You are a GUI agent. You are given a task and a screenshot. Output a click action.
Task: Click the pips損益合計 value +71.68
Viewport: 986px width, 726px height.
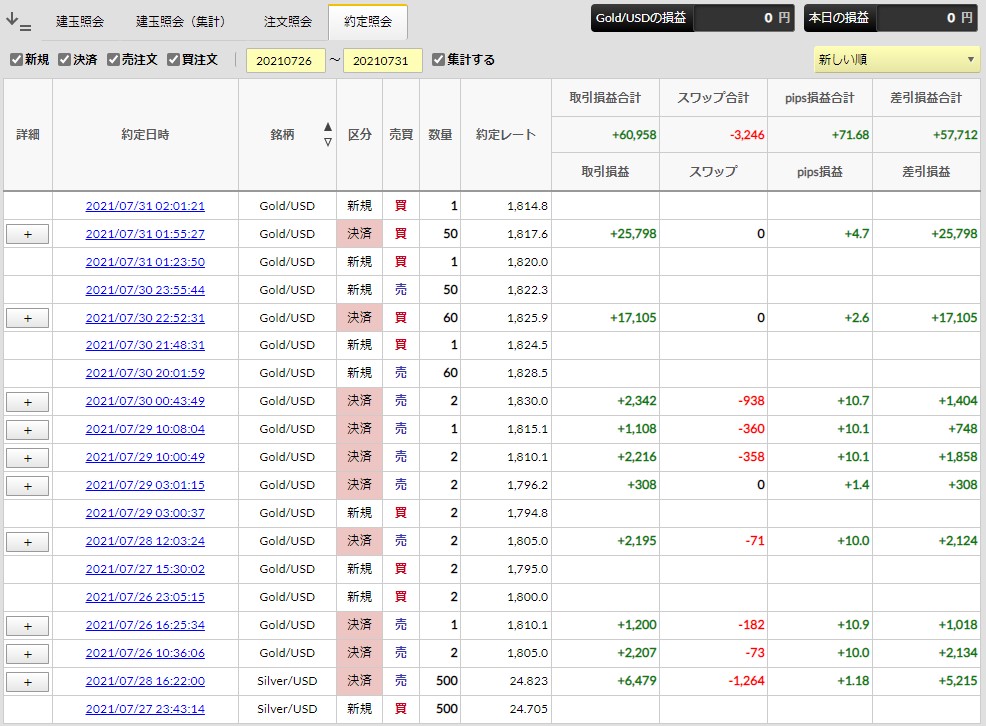pyautogui.click(x=850, y=135)
